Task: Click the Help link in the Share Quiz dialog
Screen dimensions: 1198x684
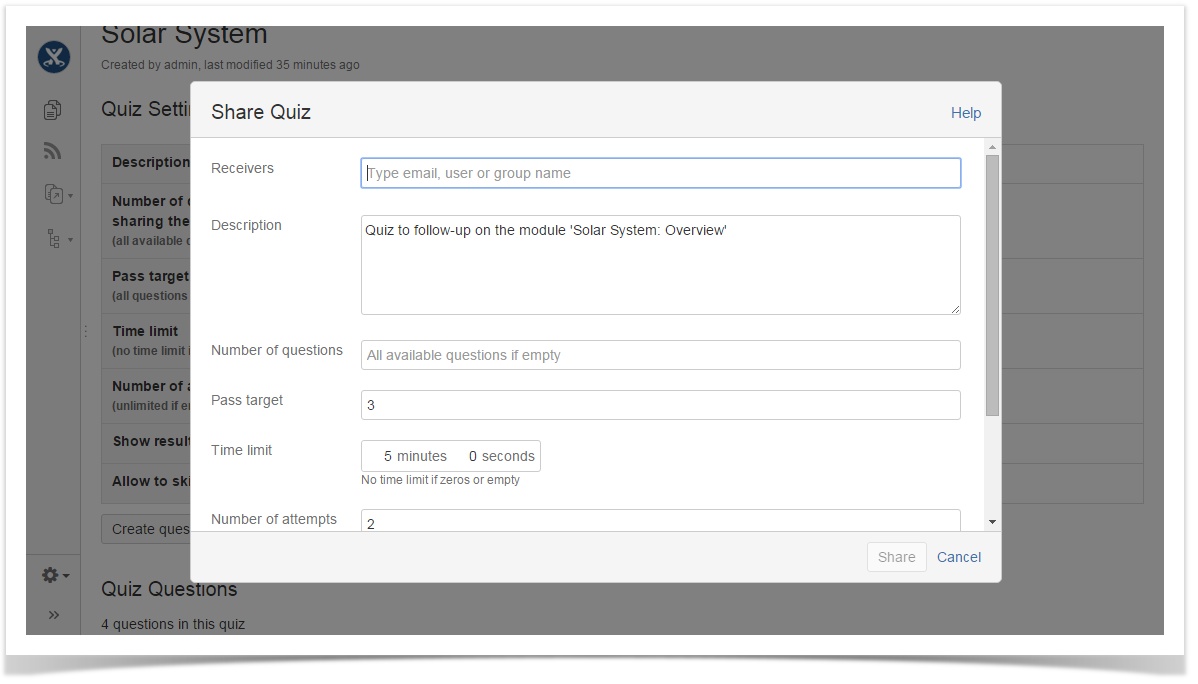Action: (965, 113)
